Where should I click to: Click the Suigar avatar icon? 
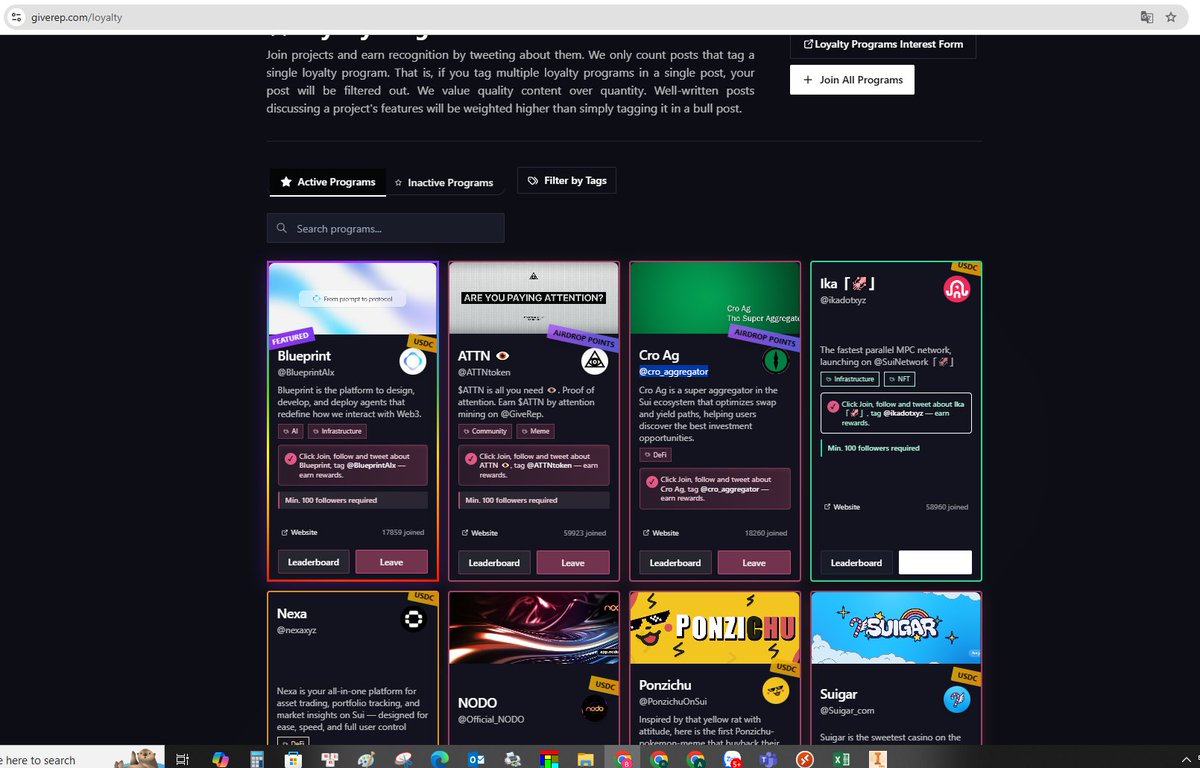tap(957, 699)
